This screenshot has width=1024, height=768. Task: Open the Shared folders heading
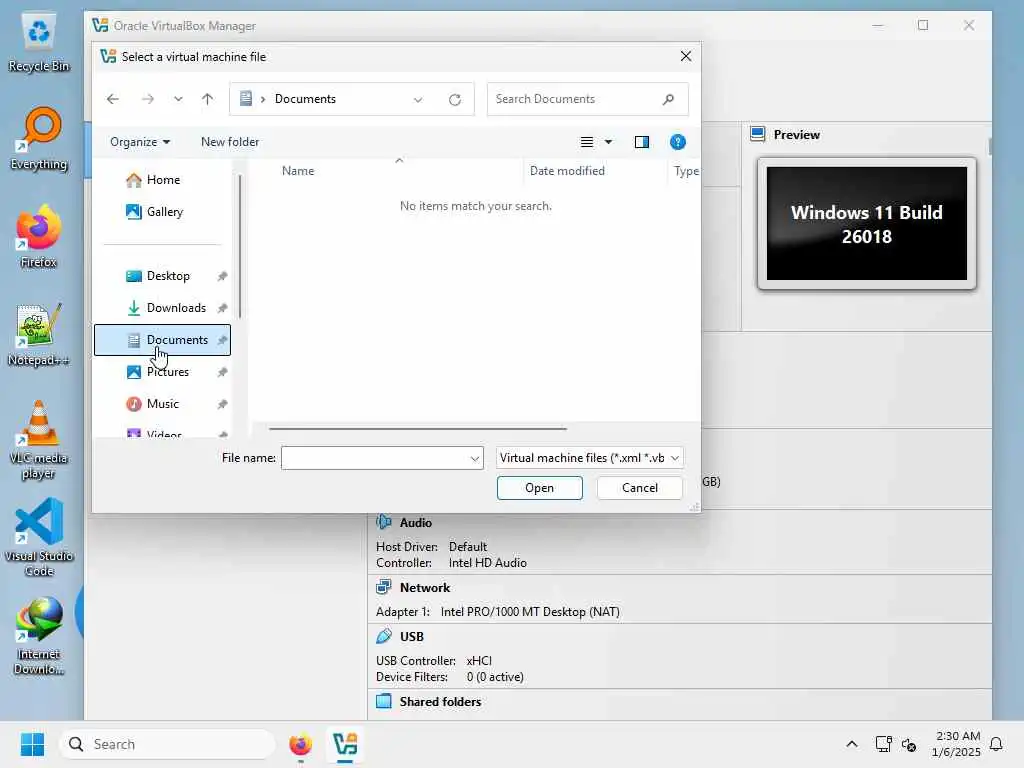tap(440, 701)
